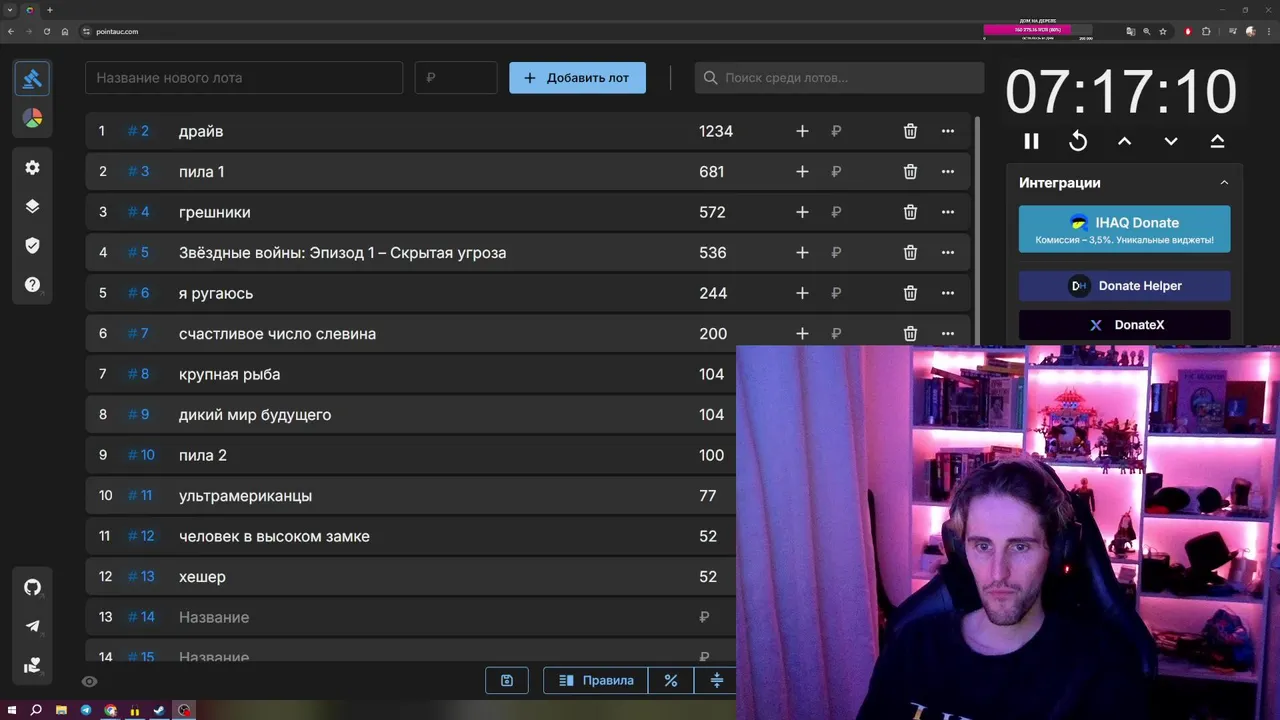Pause the countdown timer
Screen dimensions: 1280x720
(x=1031, y=141)
